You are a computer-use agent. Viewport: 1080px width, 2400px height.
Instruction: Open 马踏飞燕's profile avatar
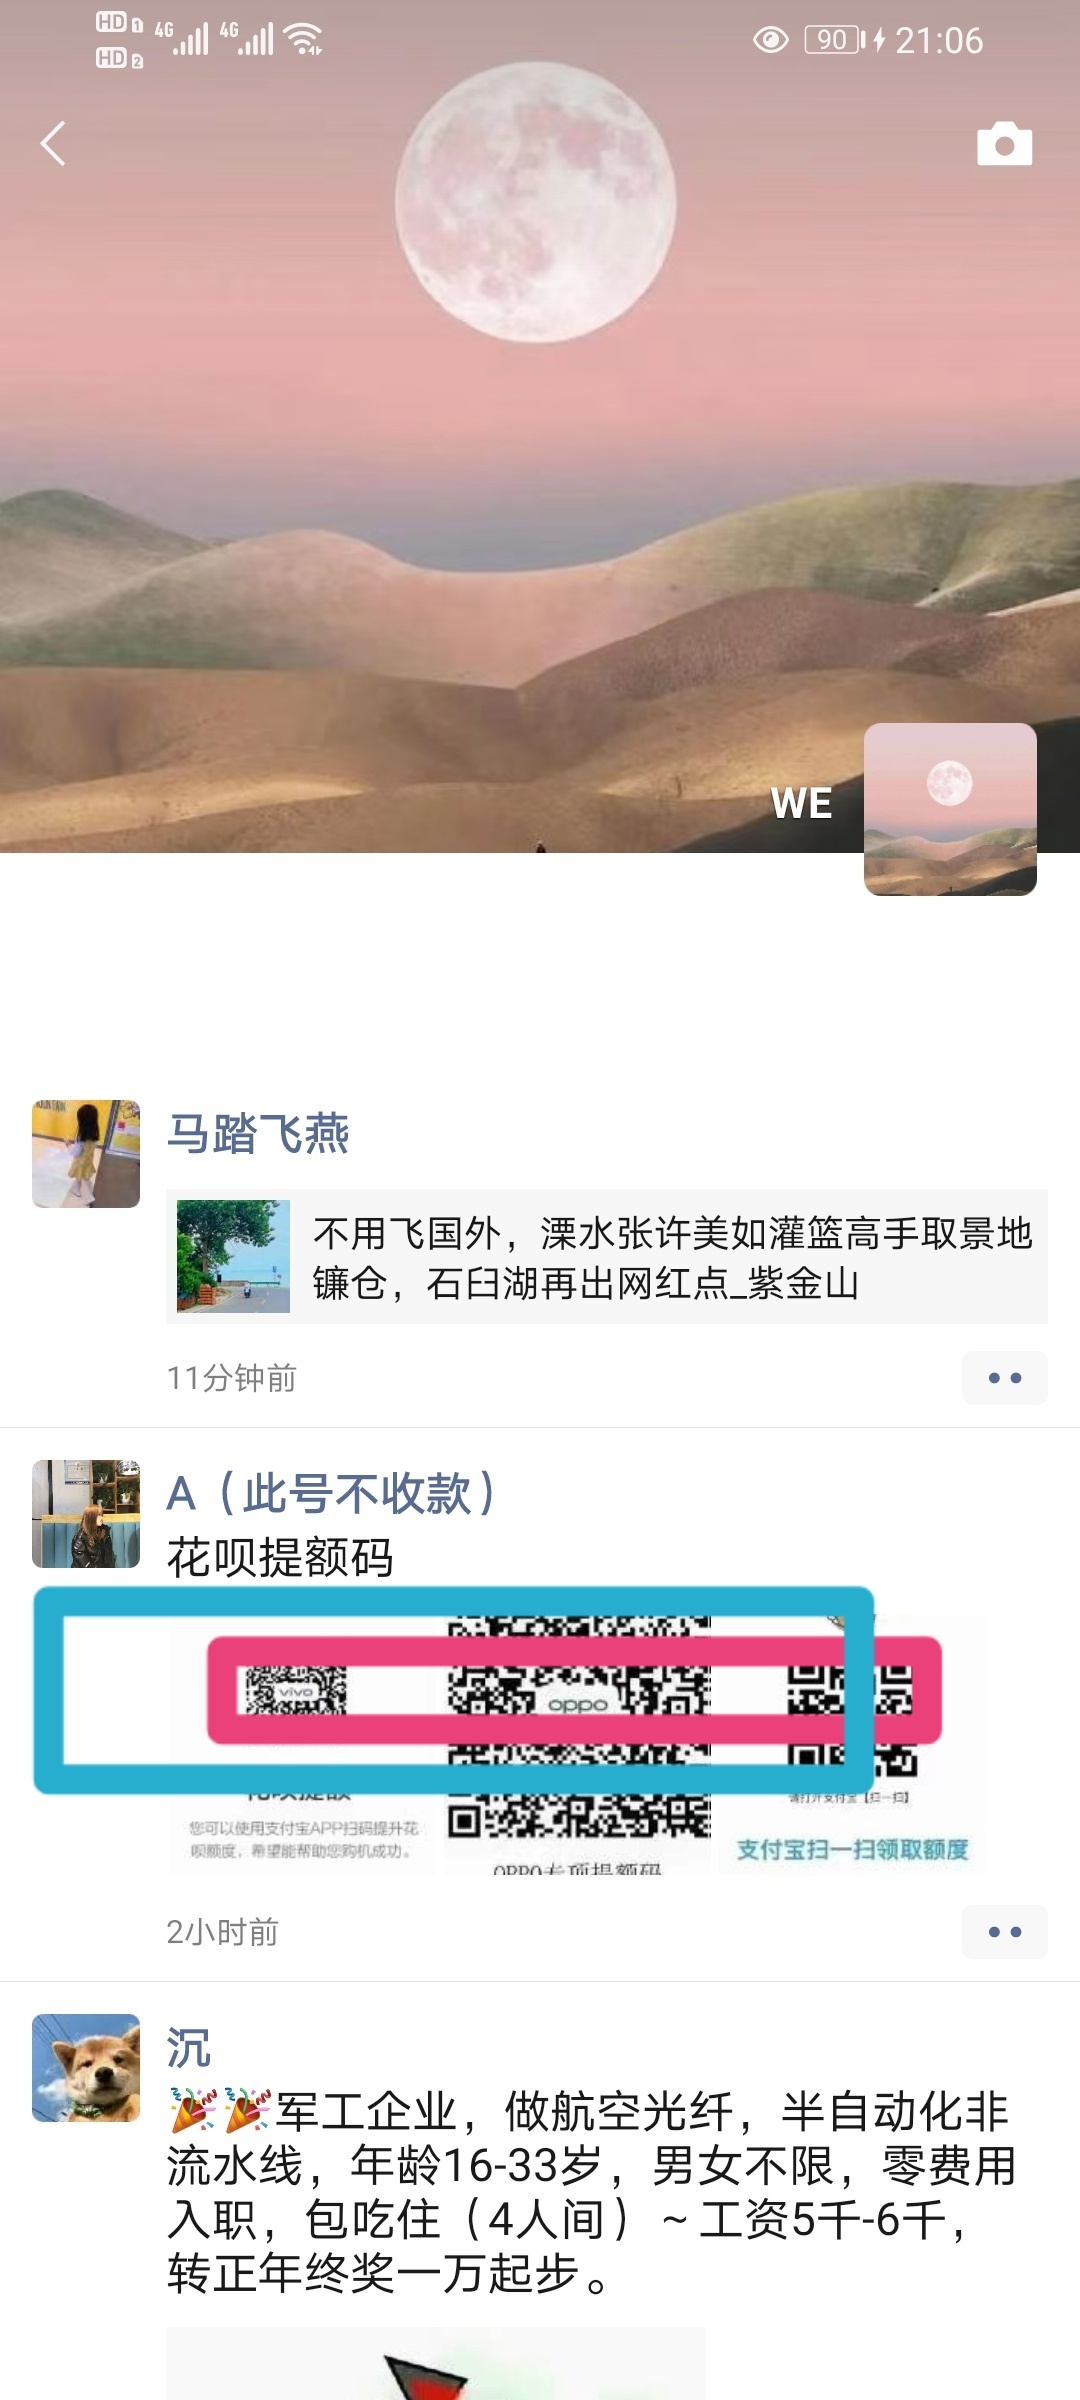(86, 1154)
